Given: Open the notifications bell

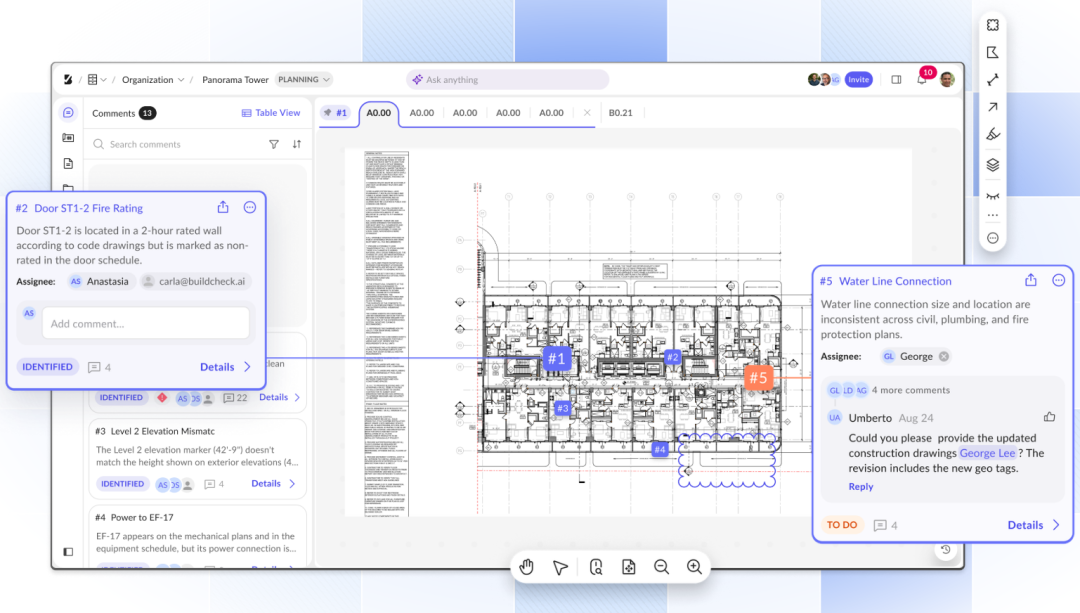Looking at the screenshot, I should (921, 80).
